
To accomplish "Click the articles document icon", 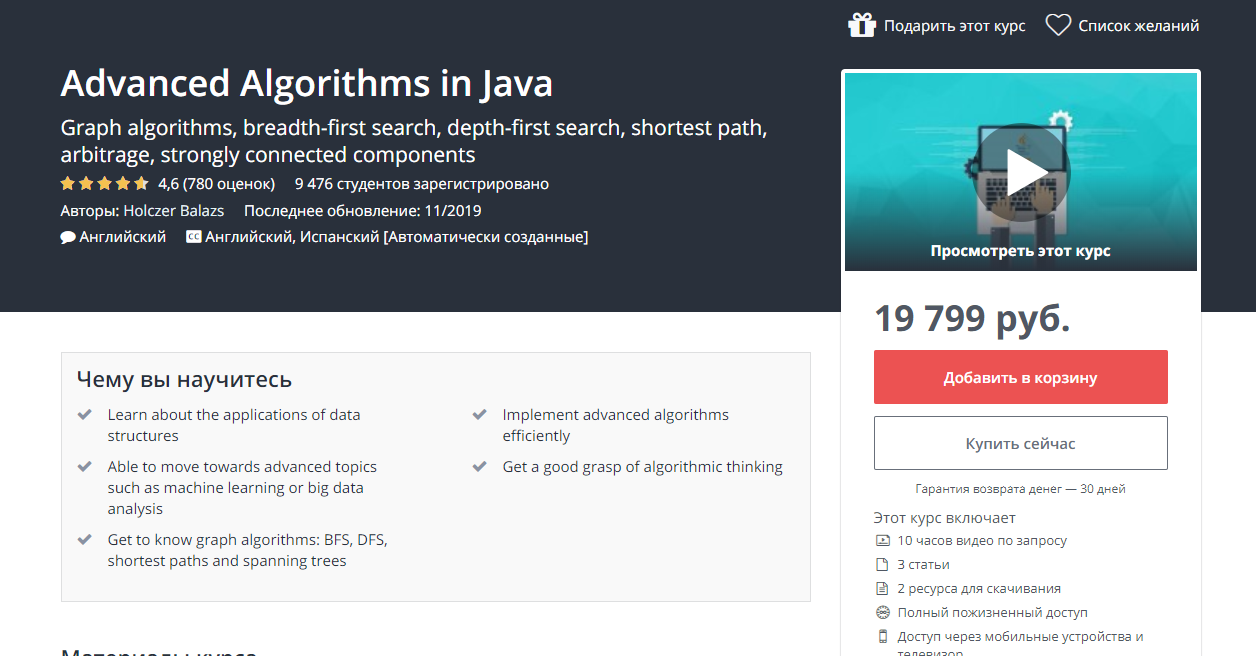I will pos(882,565).
